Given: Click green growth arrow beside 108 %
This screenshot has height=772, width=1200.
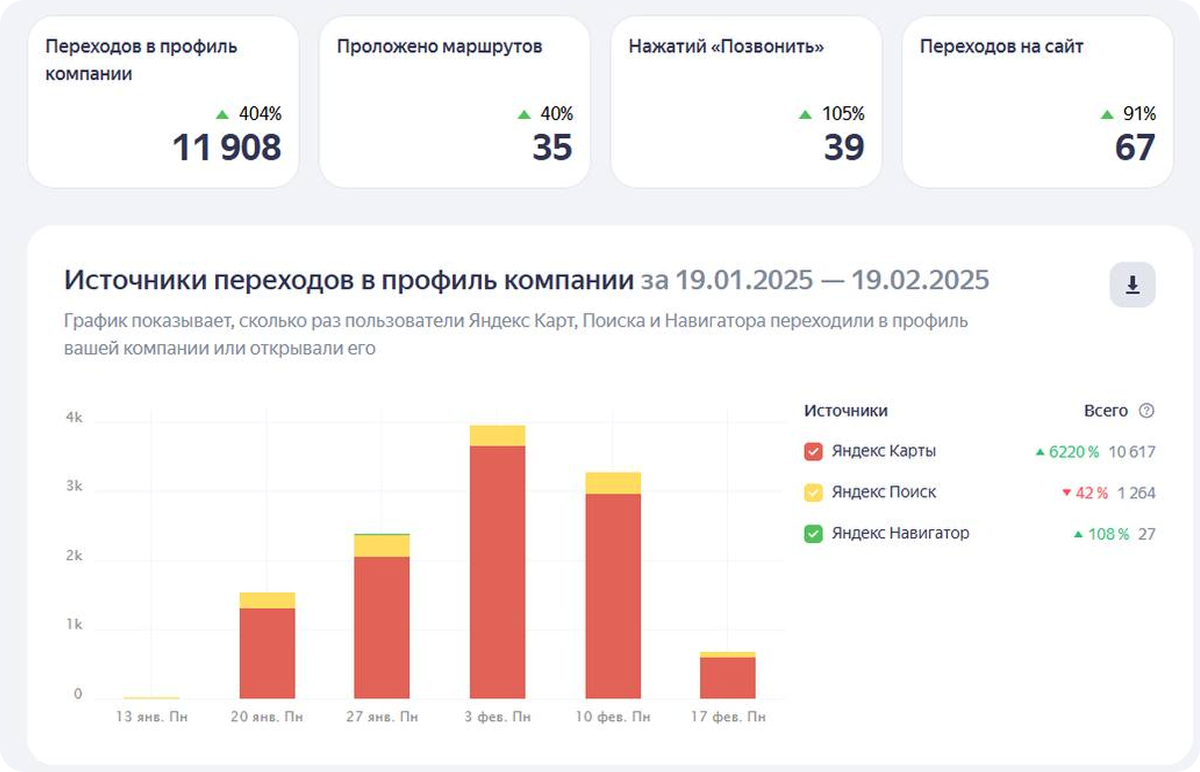Looking at the screenshot, I should [x=1078, y=535].
